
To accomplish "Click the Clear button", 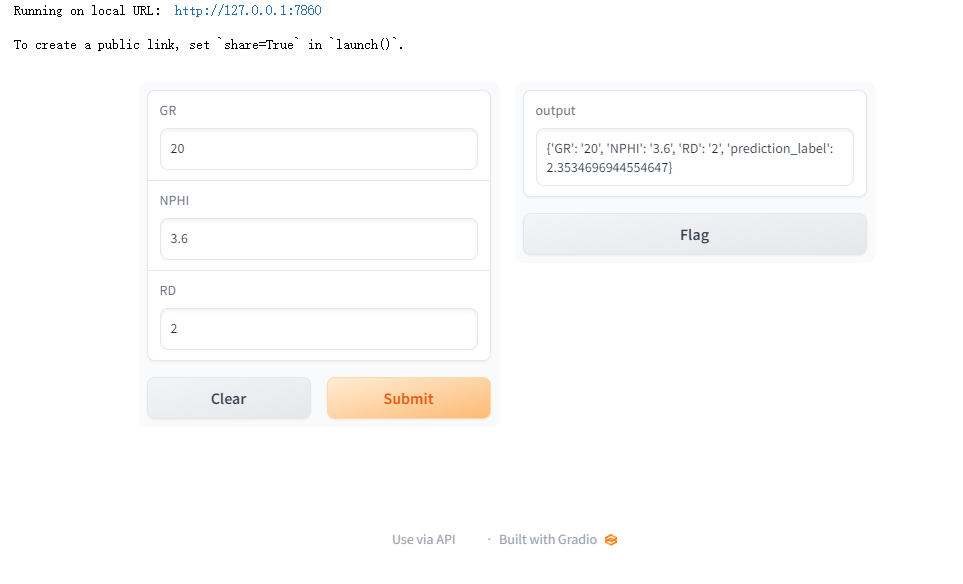I will coord(229,399).
